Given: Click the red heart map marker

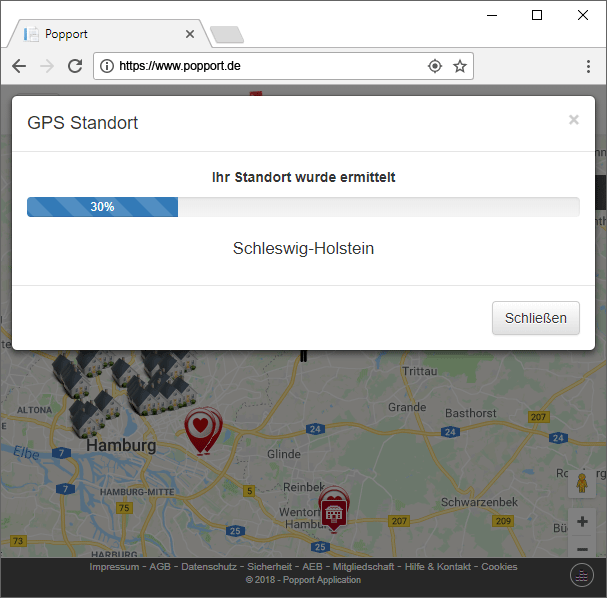Looking at the screenshot, I should pyautogui.click(x=200, y=428).
